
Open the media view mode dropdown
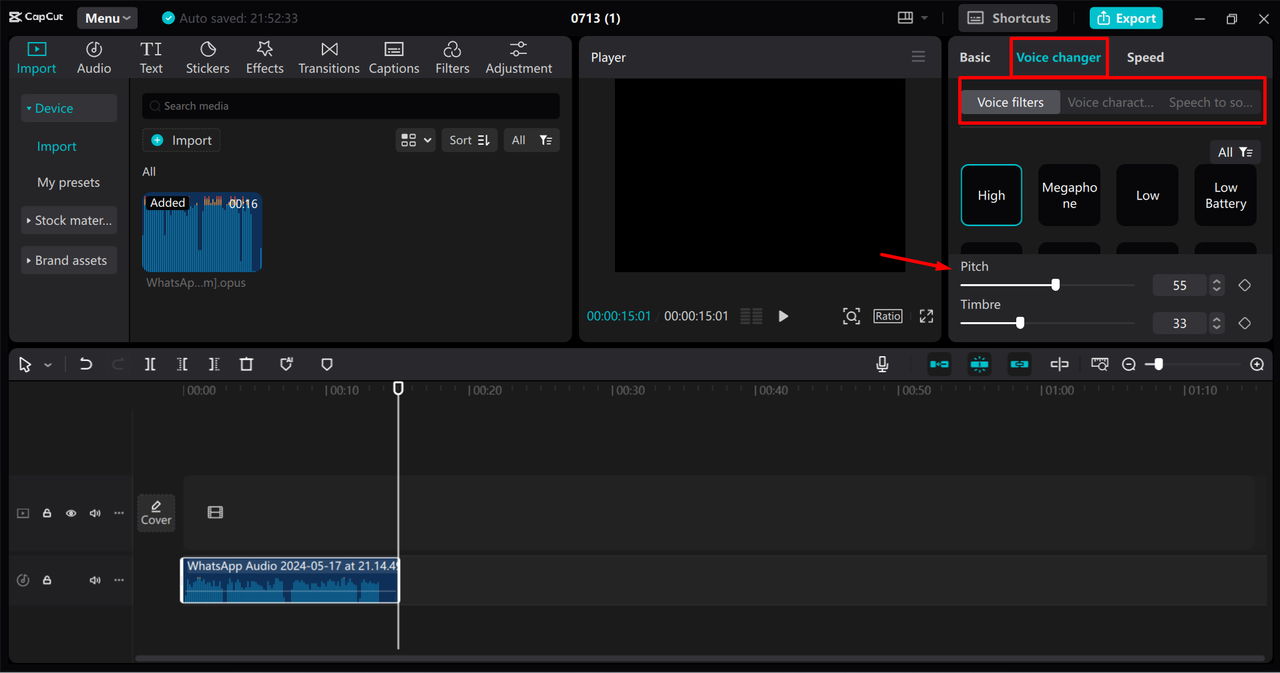click(x=416, y=140)
